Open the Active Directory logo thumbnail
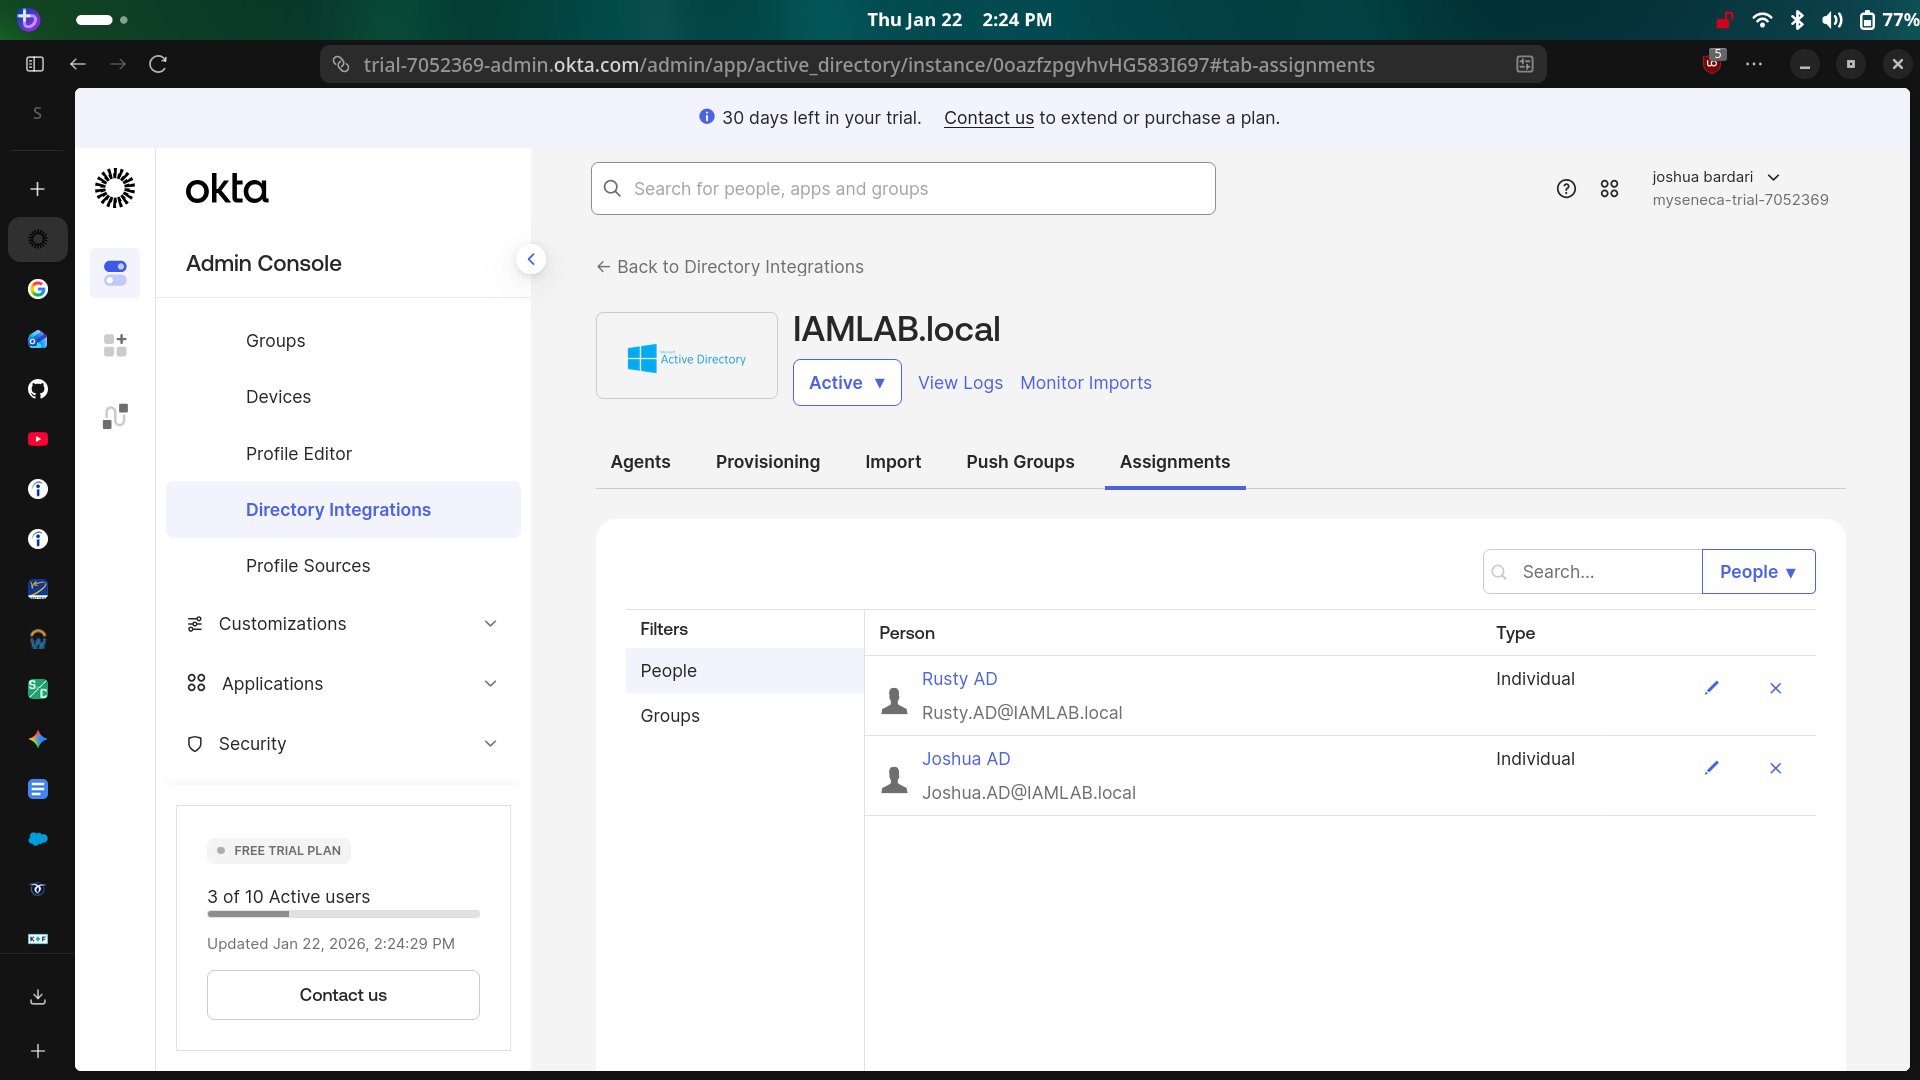This screenshot has height=1080, width=1920. pos(686,355)
